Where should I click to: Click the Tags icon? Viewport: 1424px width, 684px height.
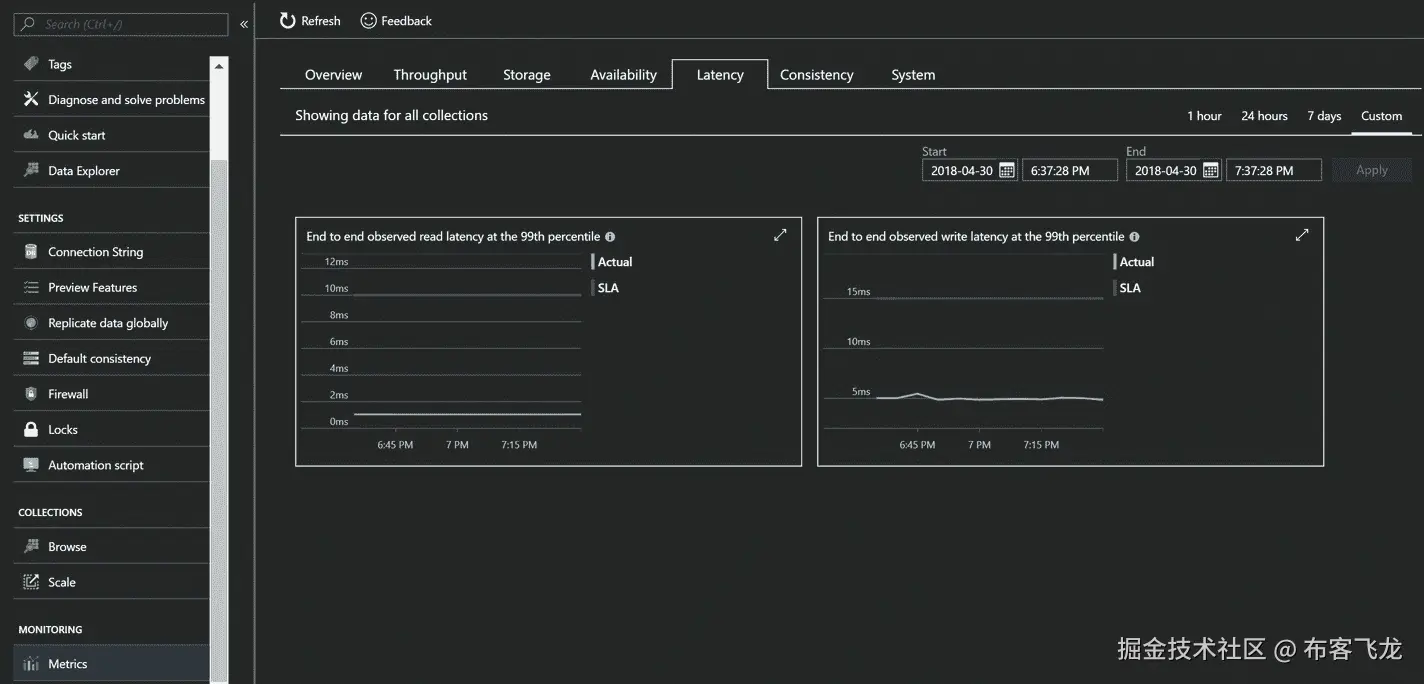coord(31,64)
